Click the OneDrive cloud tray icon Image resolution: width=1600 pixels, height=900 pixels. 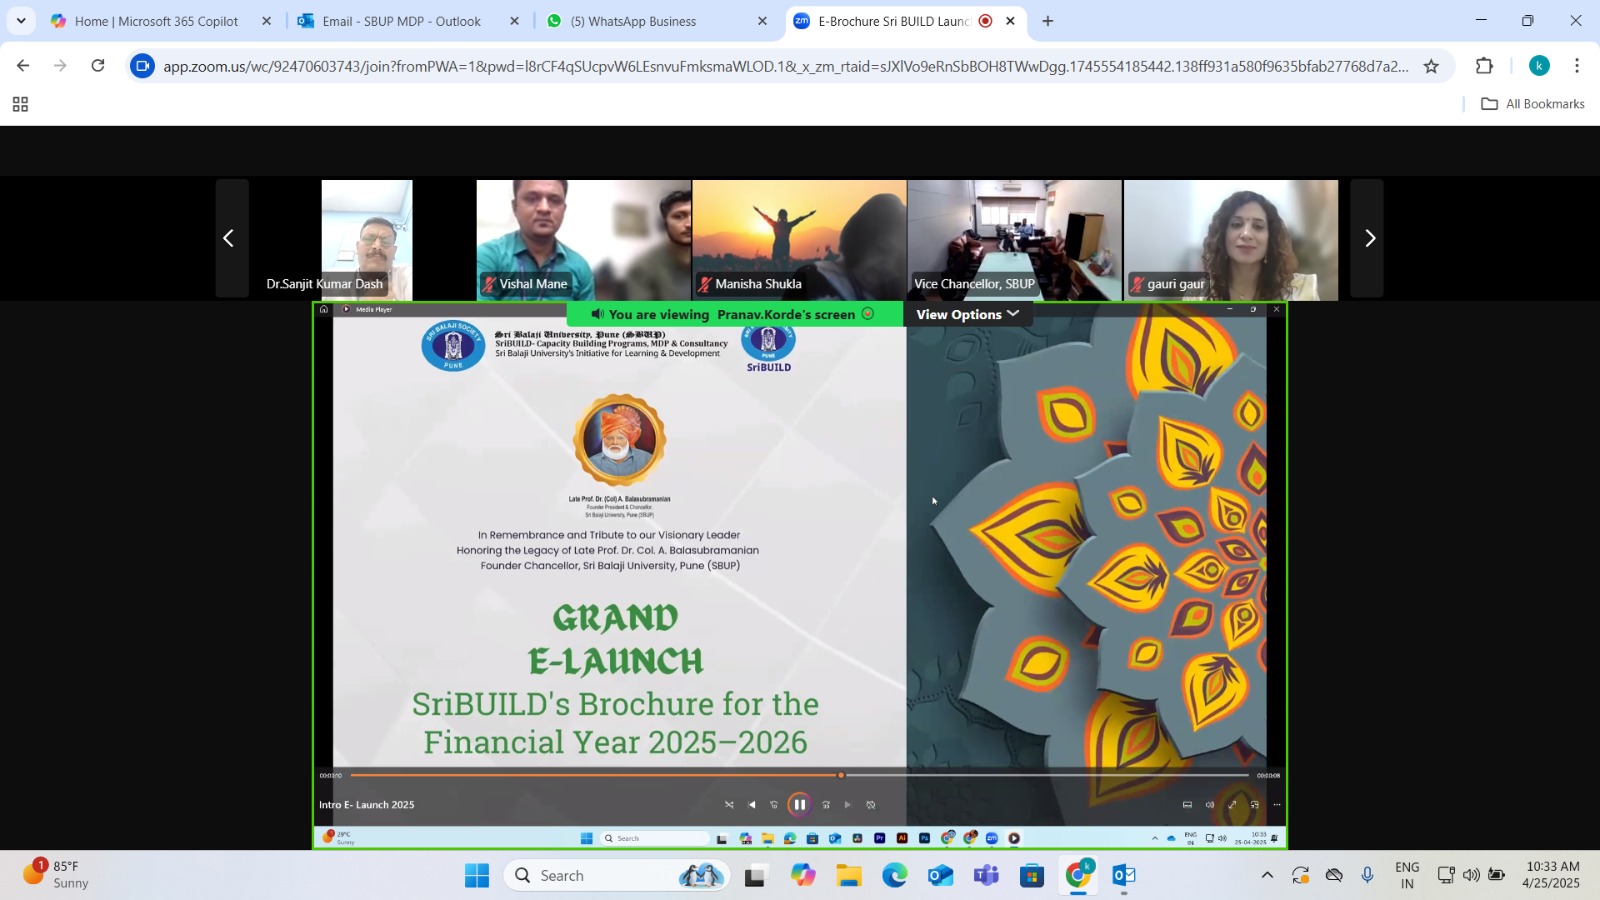point(1334,875)
